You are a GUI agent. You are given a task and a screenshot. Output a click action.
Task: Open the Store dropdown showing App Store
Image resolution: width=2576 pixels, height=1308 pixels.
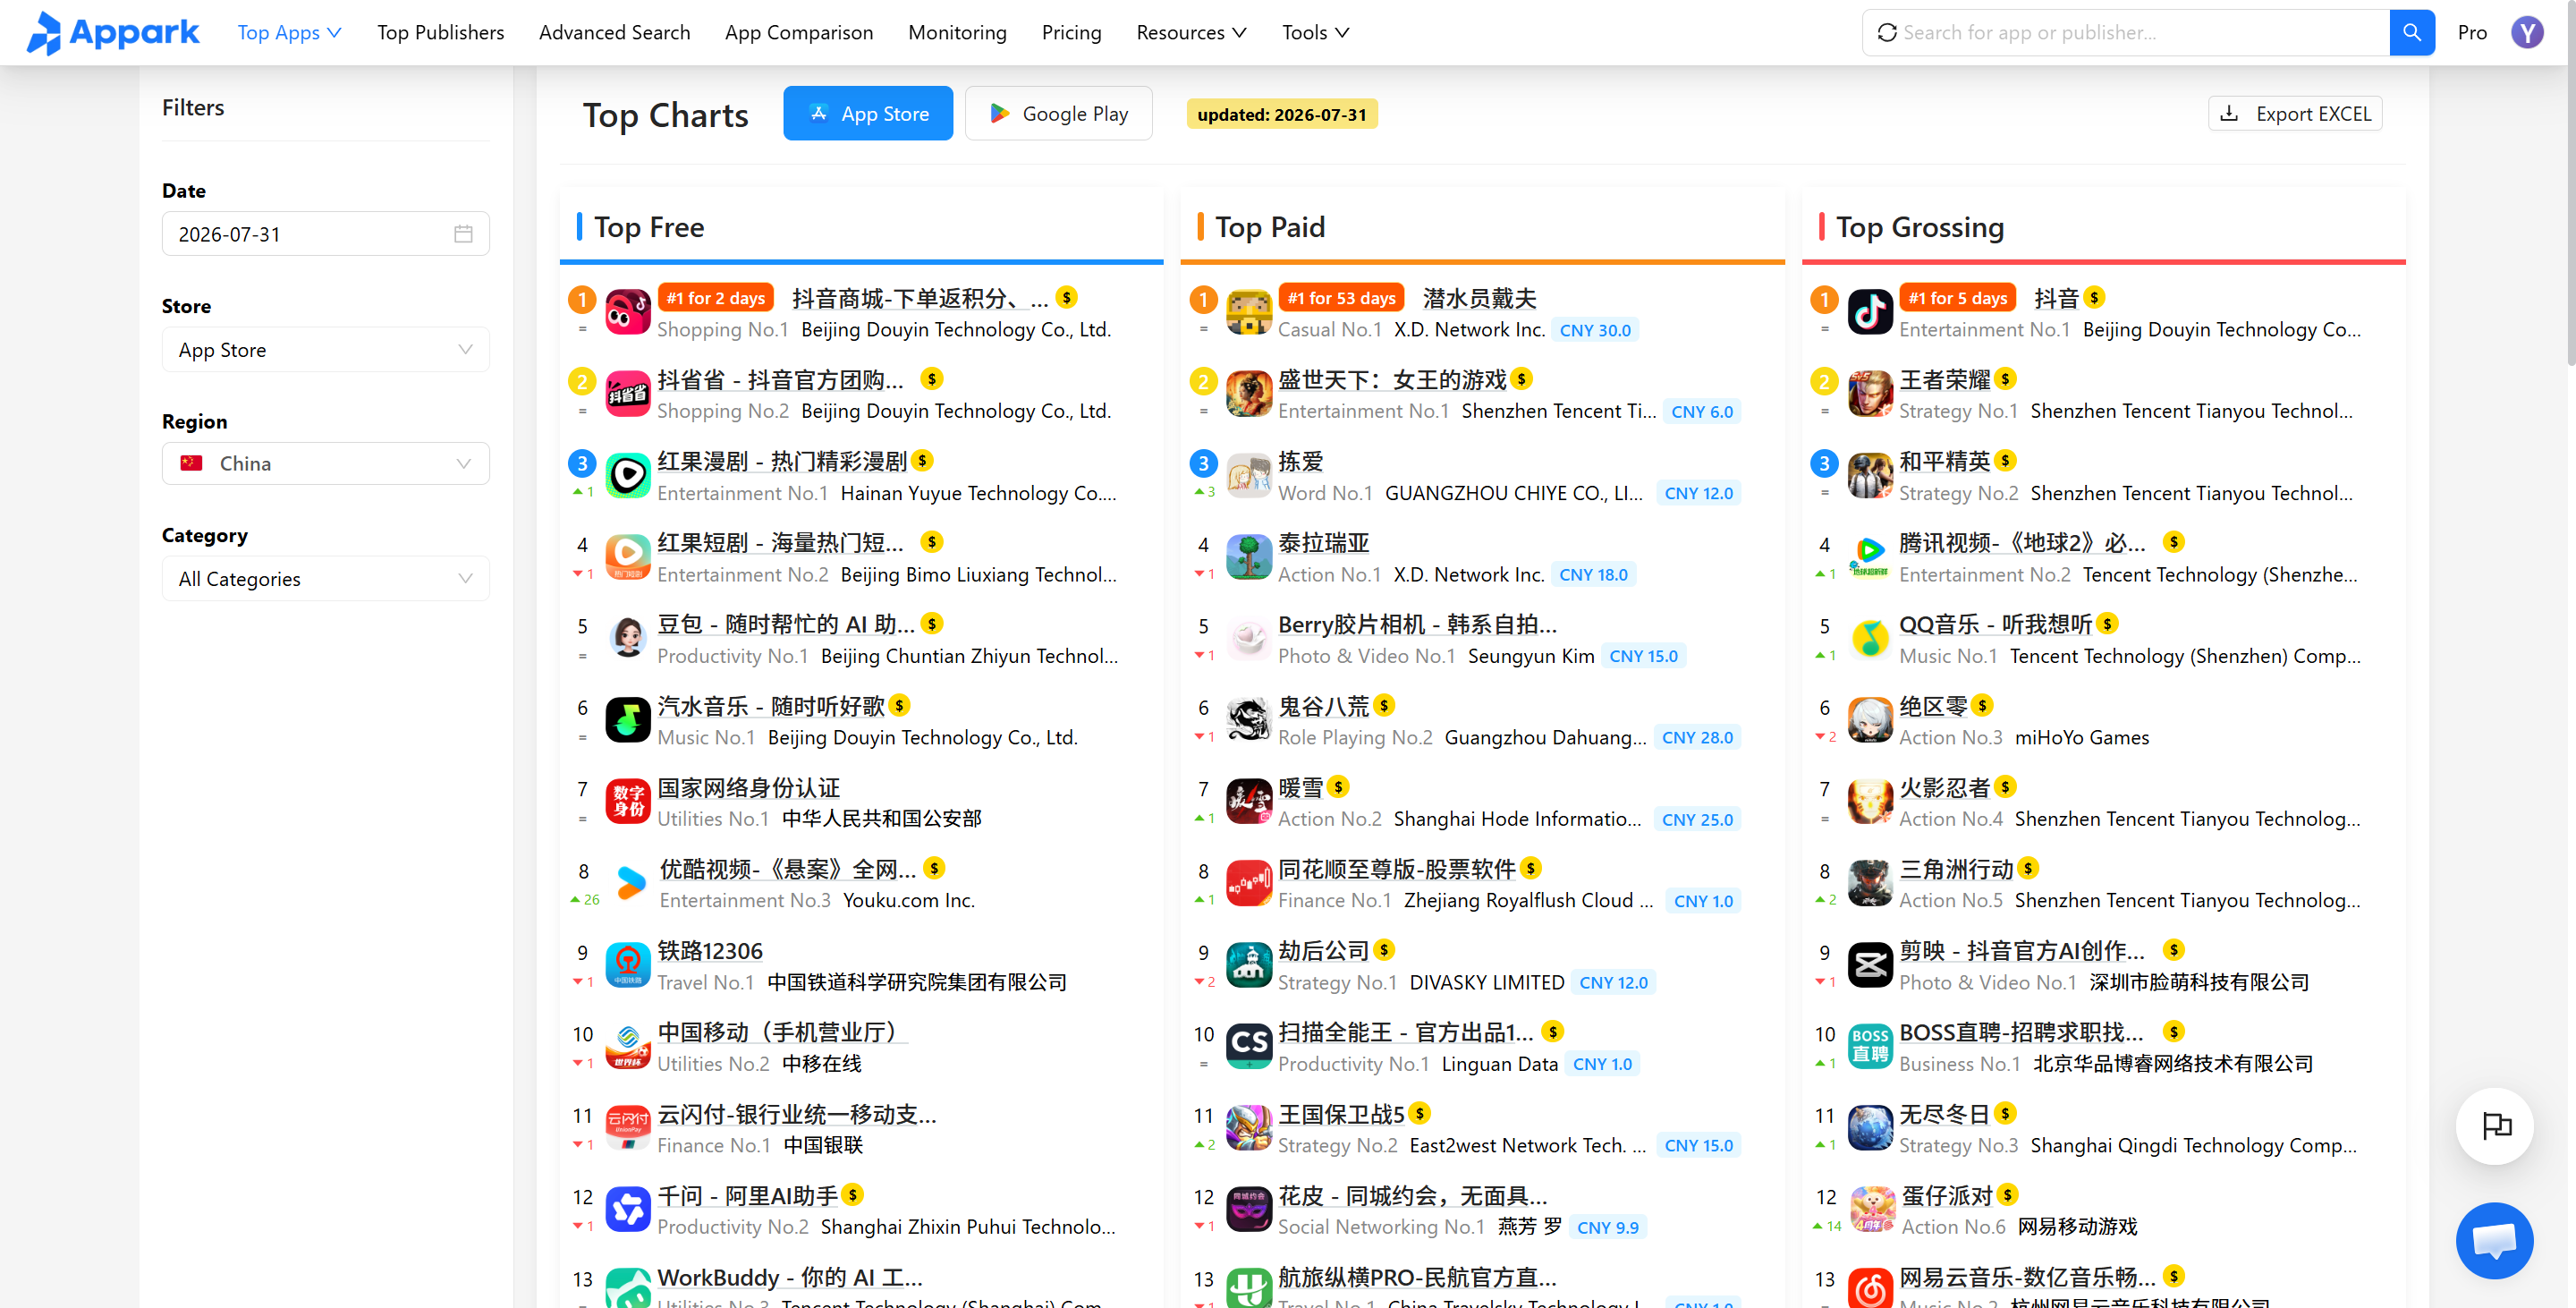pyautogui.click(x=325, y=349)
